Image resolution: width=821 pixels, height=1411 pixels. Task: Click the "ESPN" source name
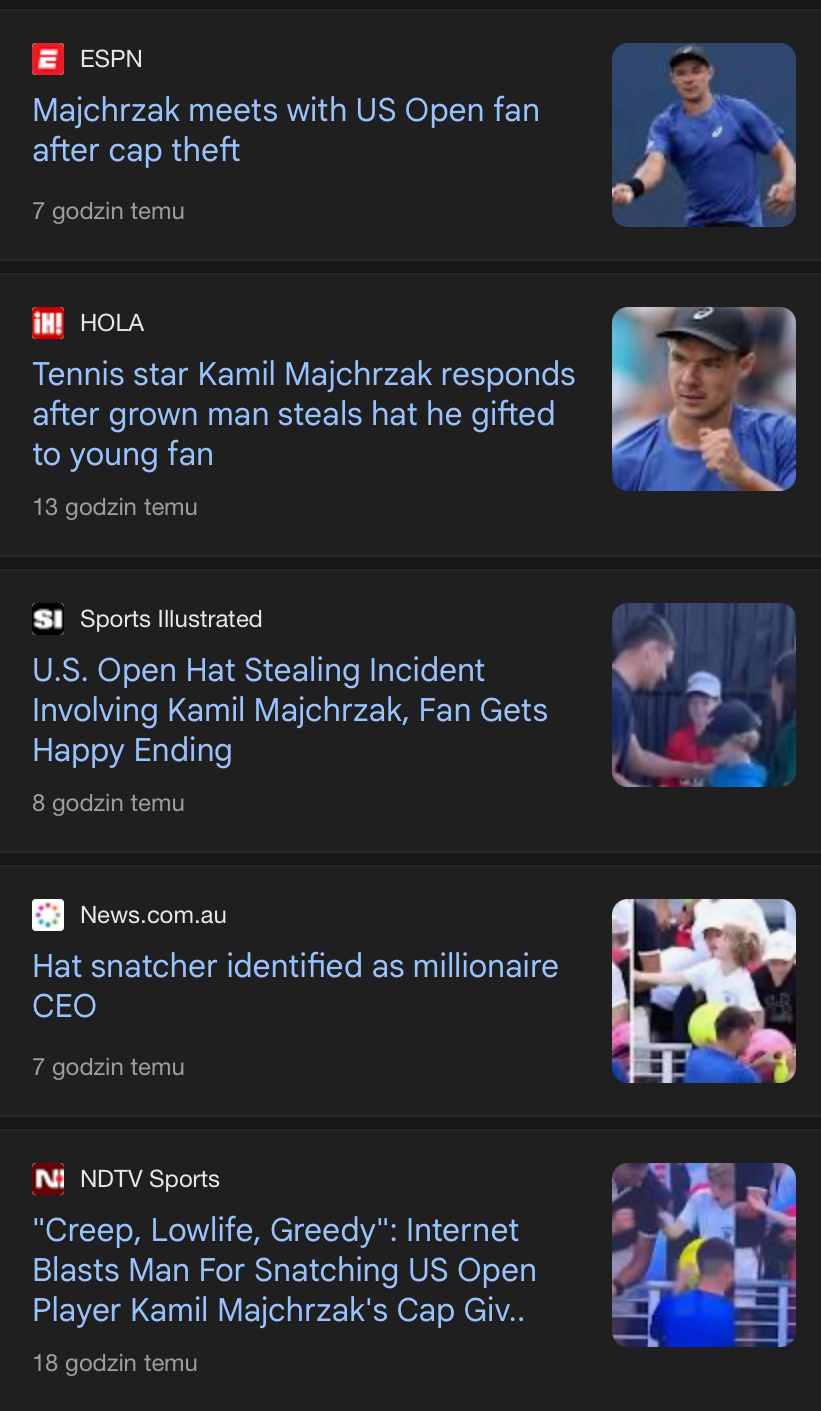coord(111,59)
